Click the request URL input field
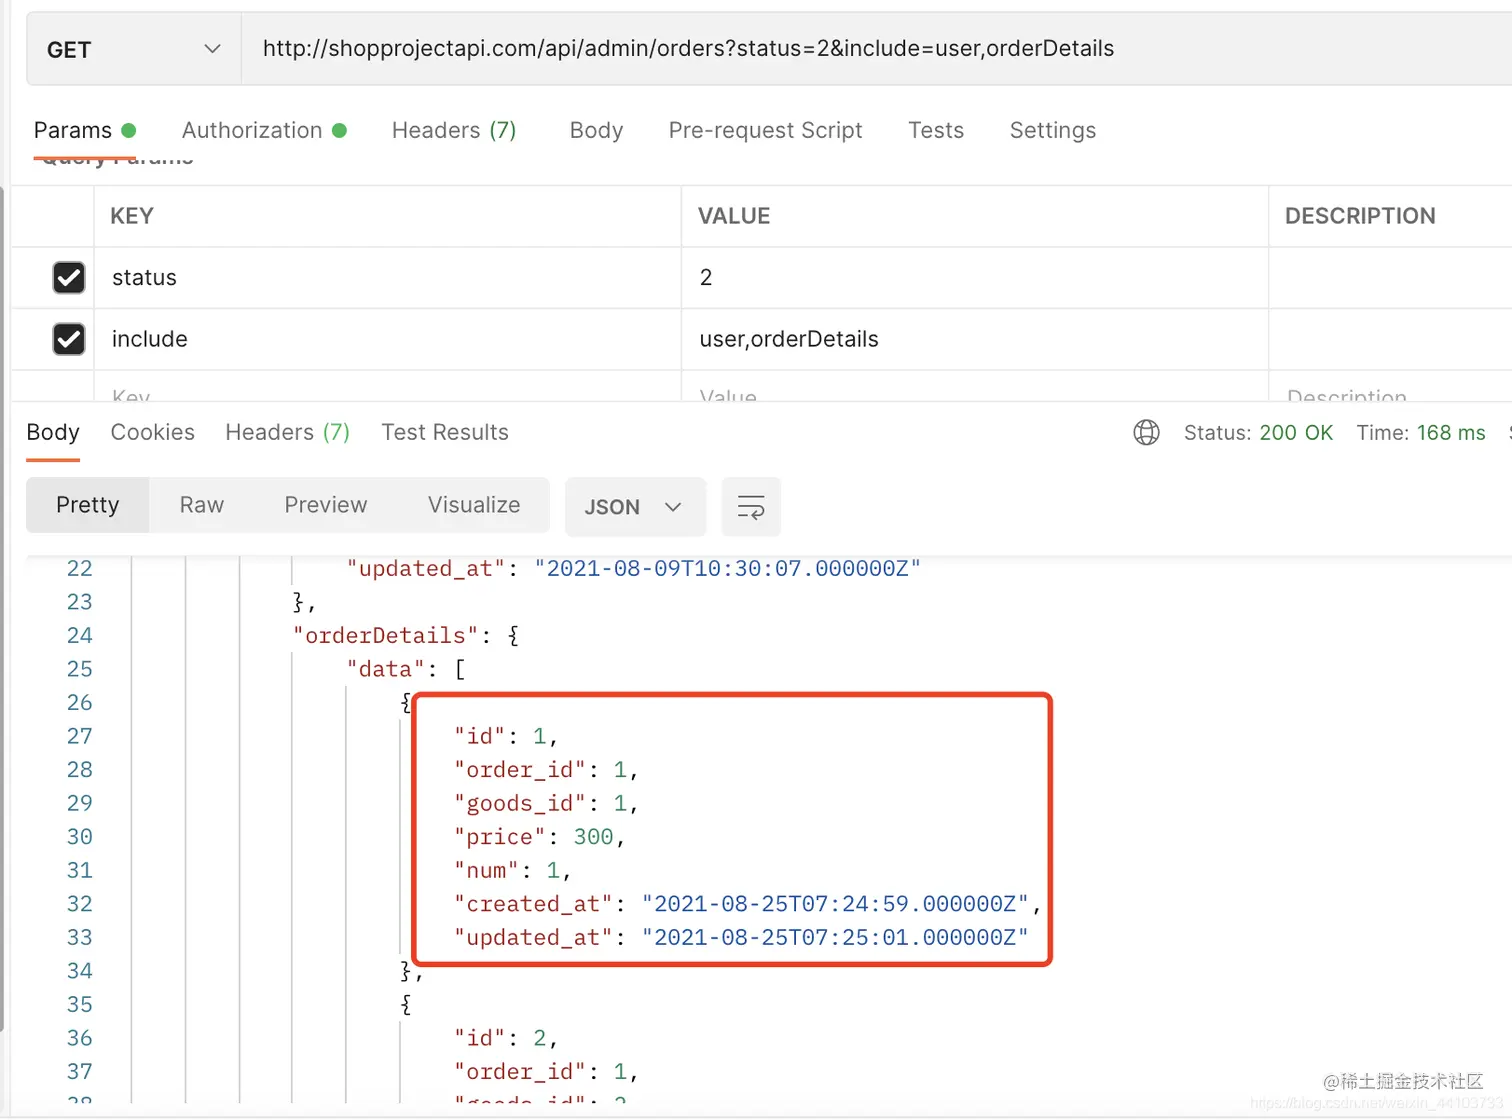 click(876, 49)
